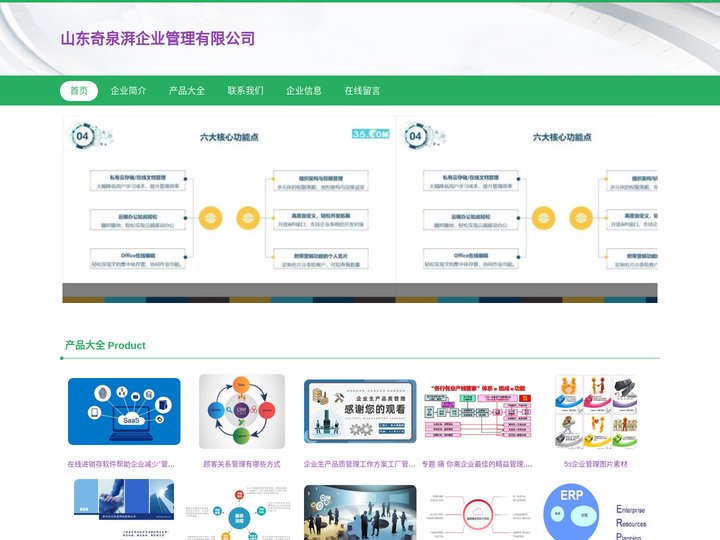Open the business people silhouettes thumbnail
Image resolution: width=720 pixels, height=540 pixels.
pos(360,512)
